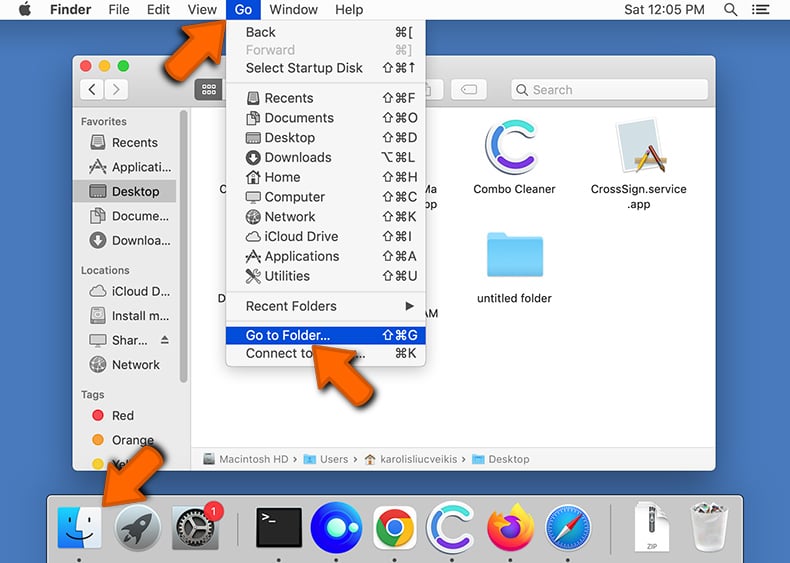Choose Connect to Server menu item
This screenshot has width=790, height=563.
pos(325,353)
